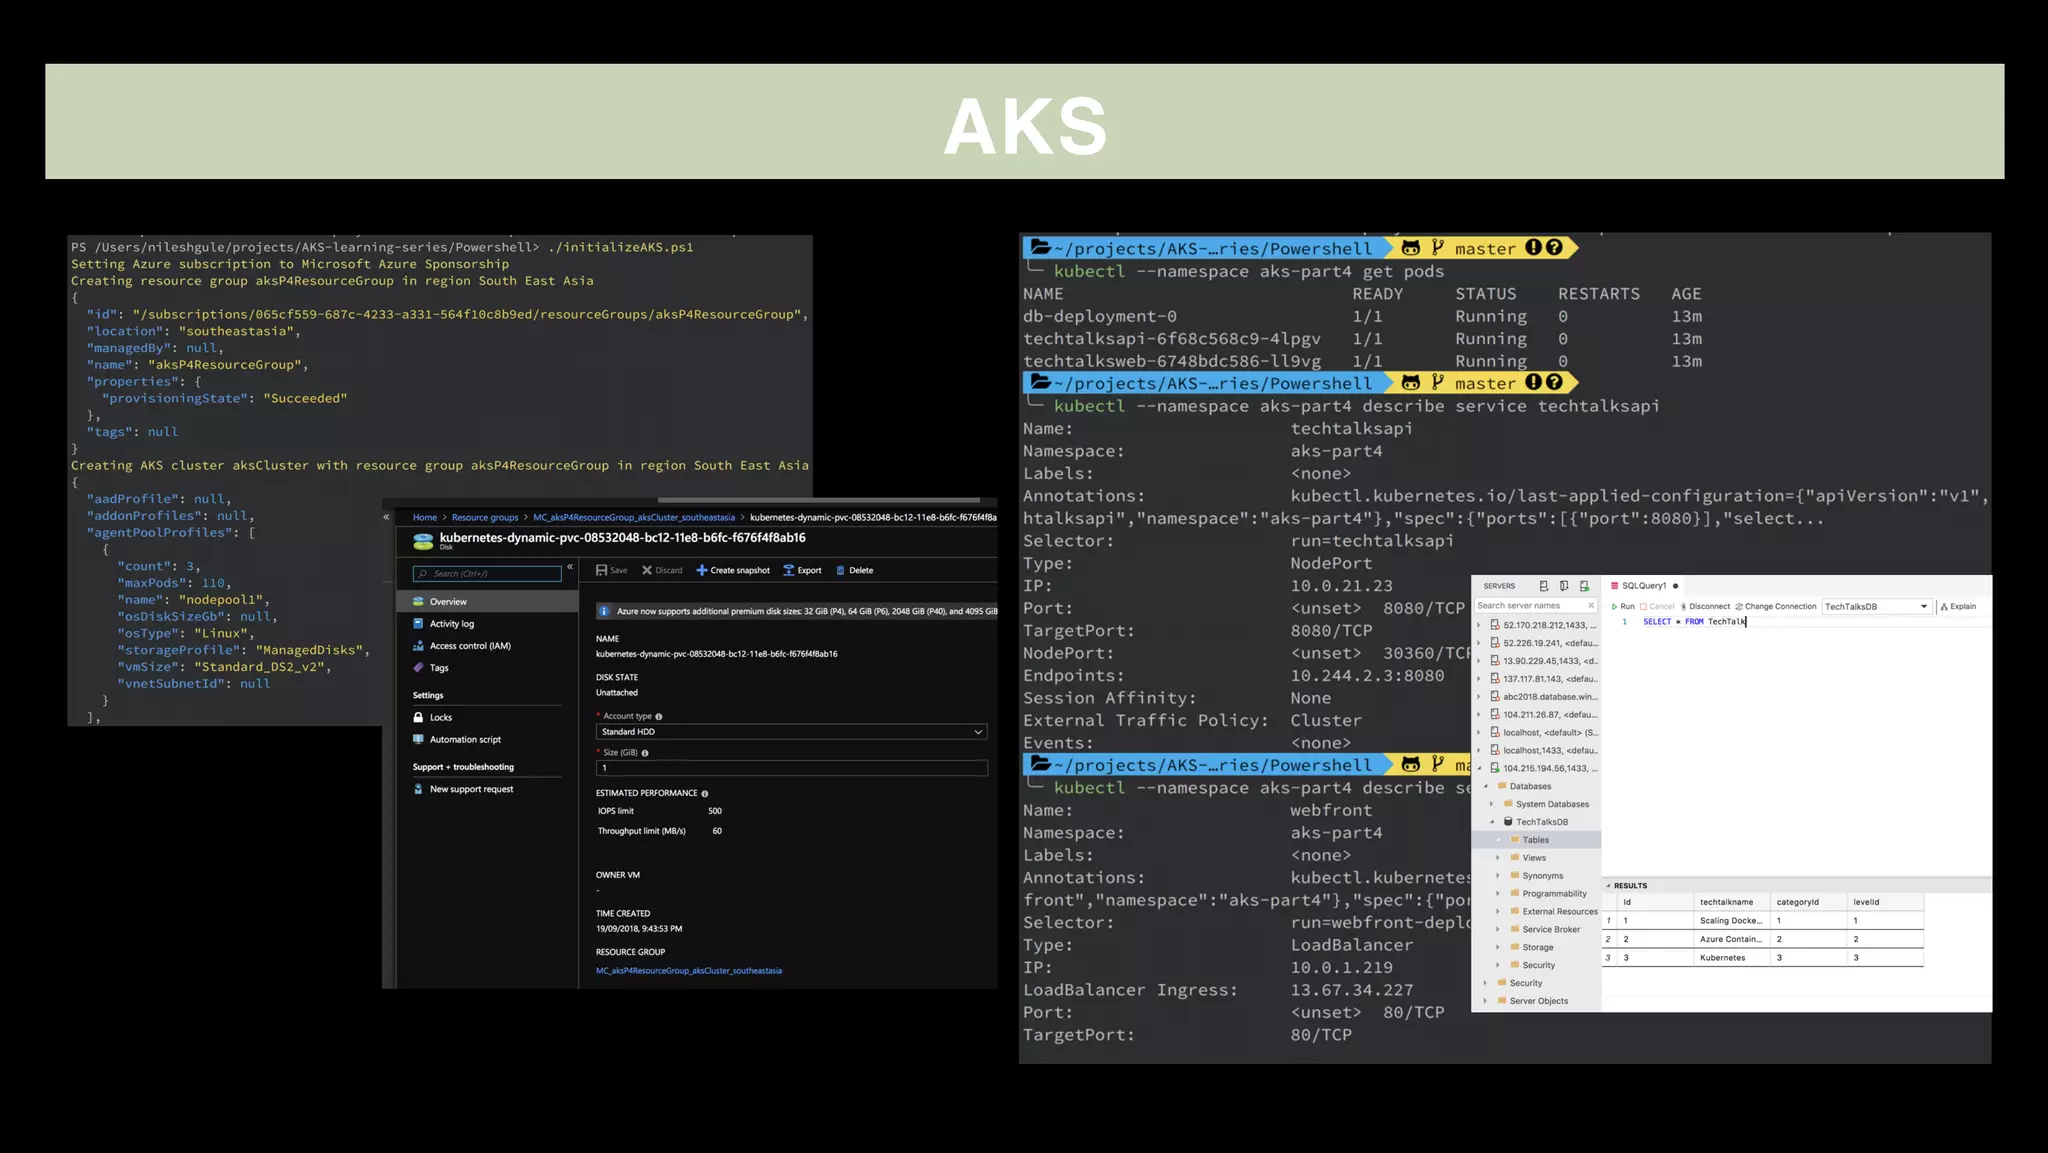
Task: Click the blue info icon in Azure notice banner
Action: click(604, 611)
